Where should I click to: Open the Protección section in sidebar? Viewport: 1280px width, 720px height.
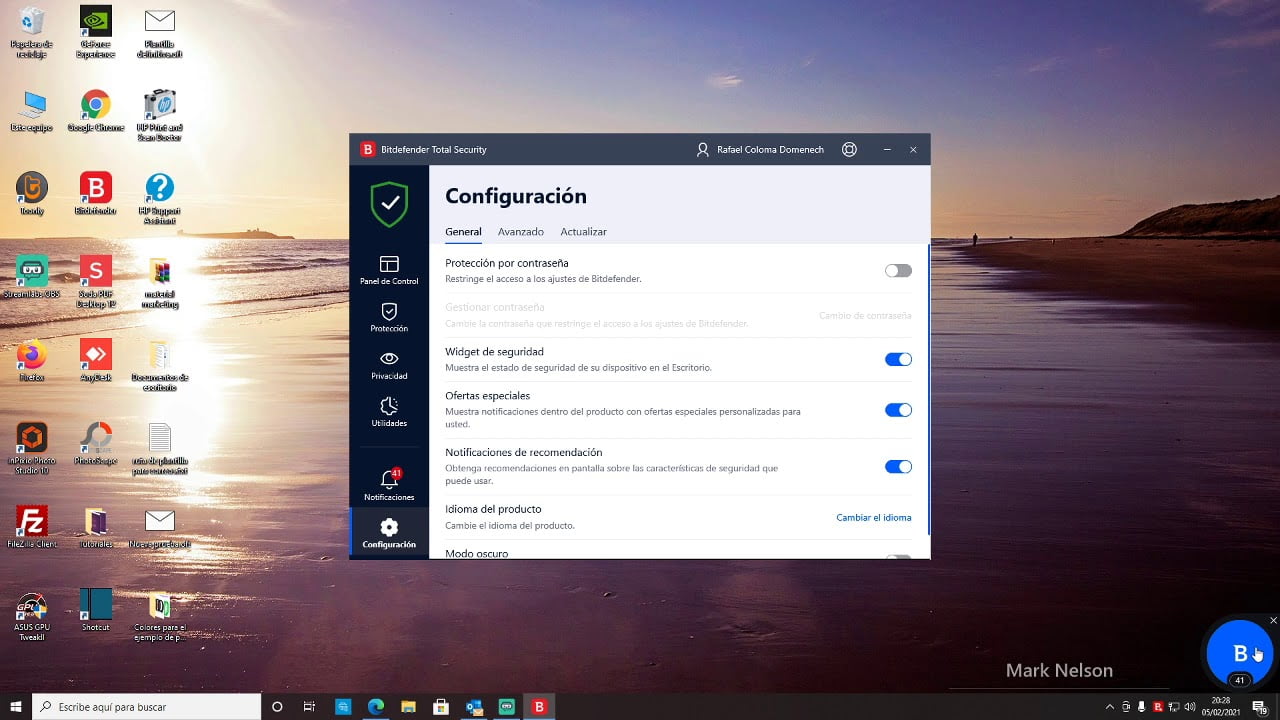(389, 317)
